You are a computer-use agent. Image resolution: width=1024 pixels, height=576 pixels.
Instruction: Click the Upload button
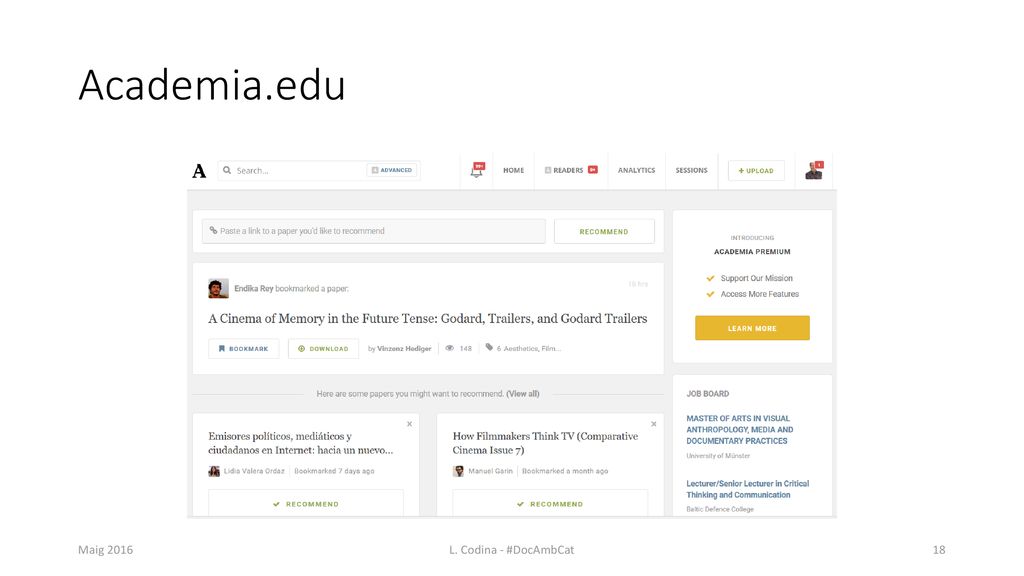(x=756, y=170)
